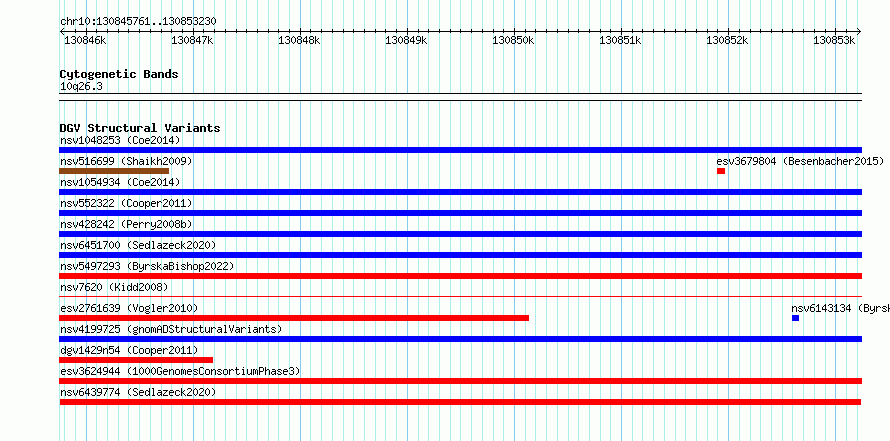Click the blue nsv6451700 variant bar

460,255
